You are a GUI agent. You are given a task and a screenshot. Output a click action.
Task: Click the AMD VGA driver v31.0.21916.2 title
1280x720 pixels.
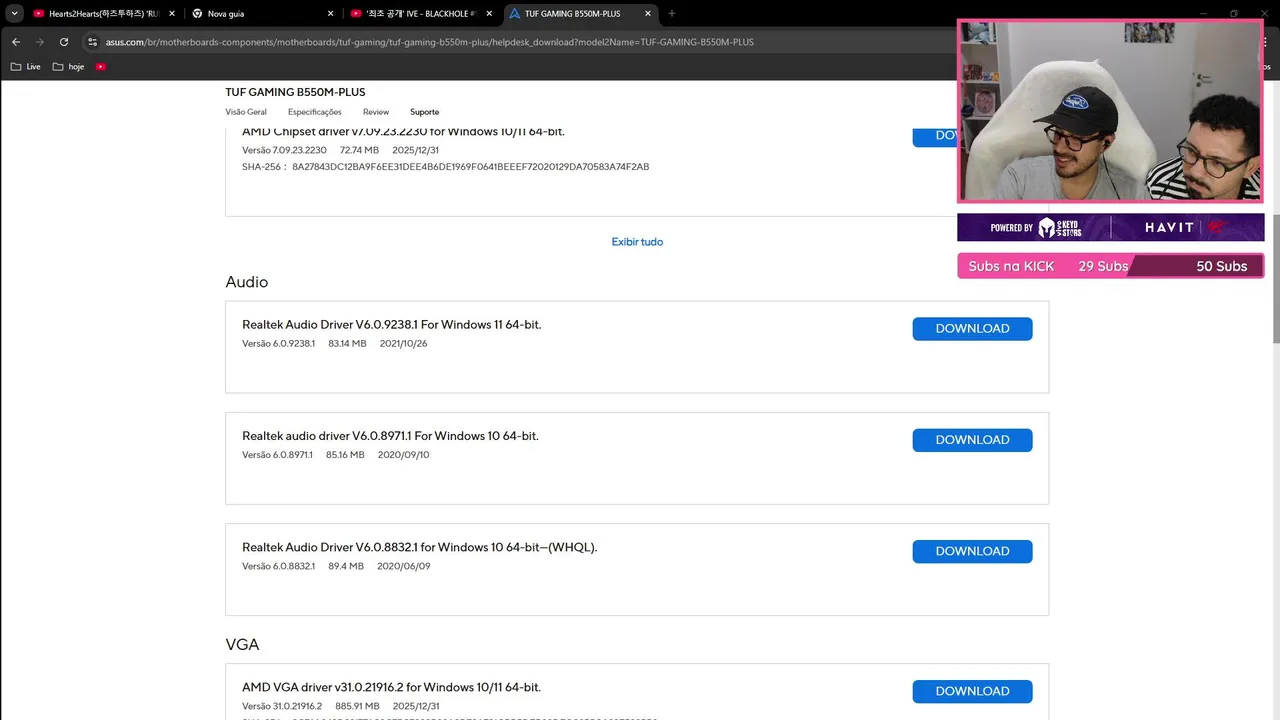click(391, 687)
